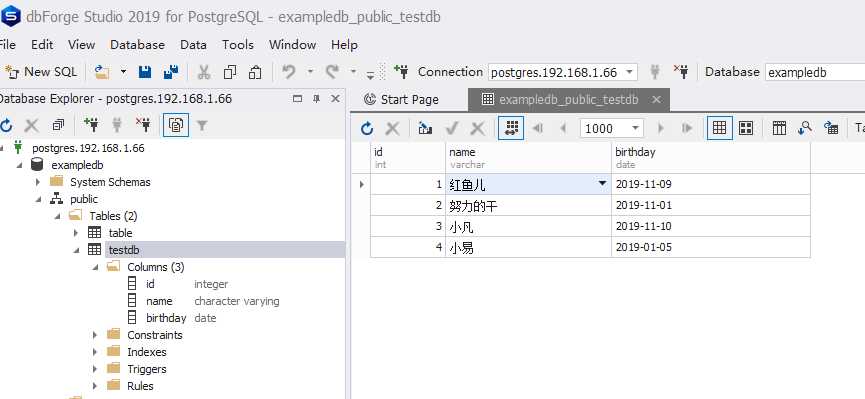This screenshot has height=399, width=865.
Task: Pin the Database Explorer panel
Action: point(316,99)
